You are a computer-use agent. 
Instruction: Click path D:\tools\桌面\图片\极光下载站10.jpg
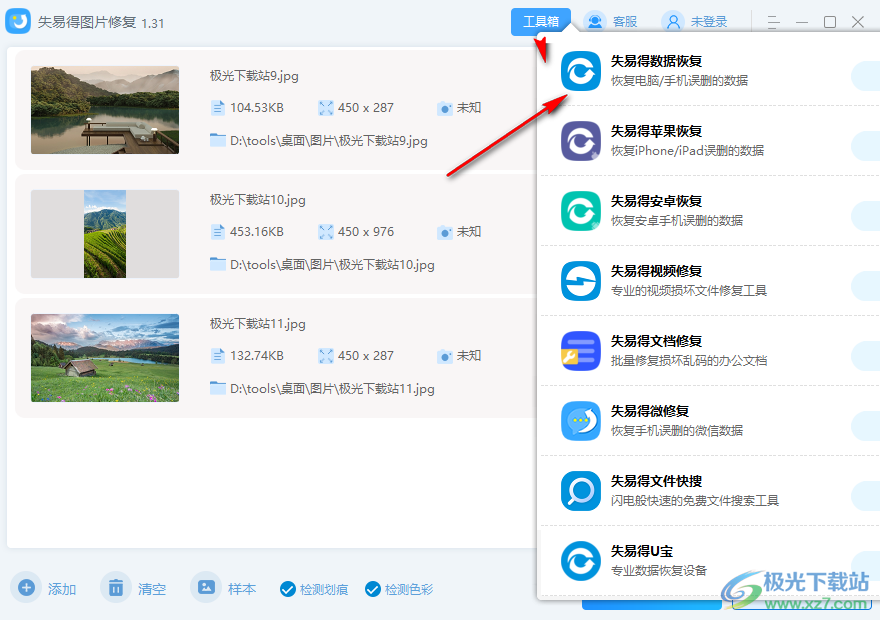pyautogui.click(x=332, y=265)
